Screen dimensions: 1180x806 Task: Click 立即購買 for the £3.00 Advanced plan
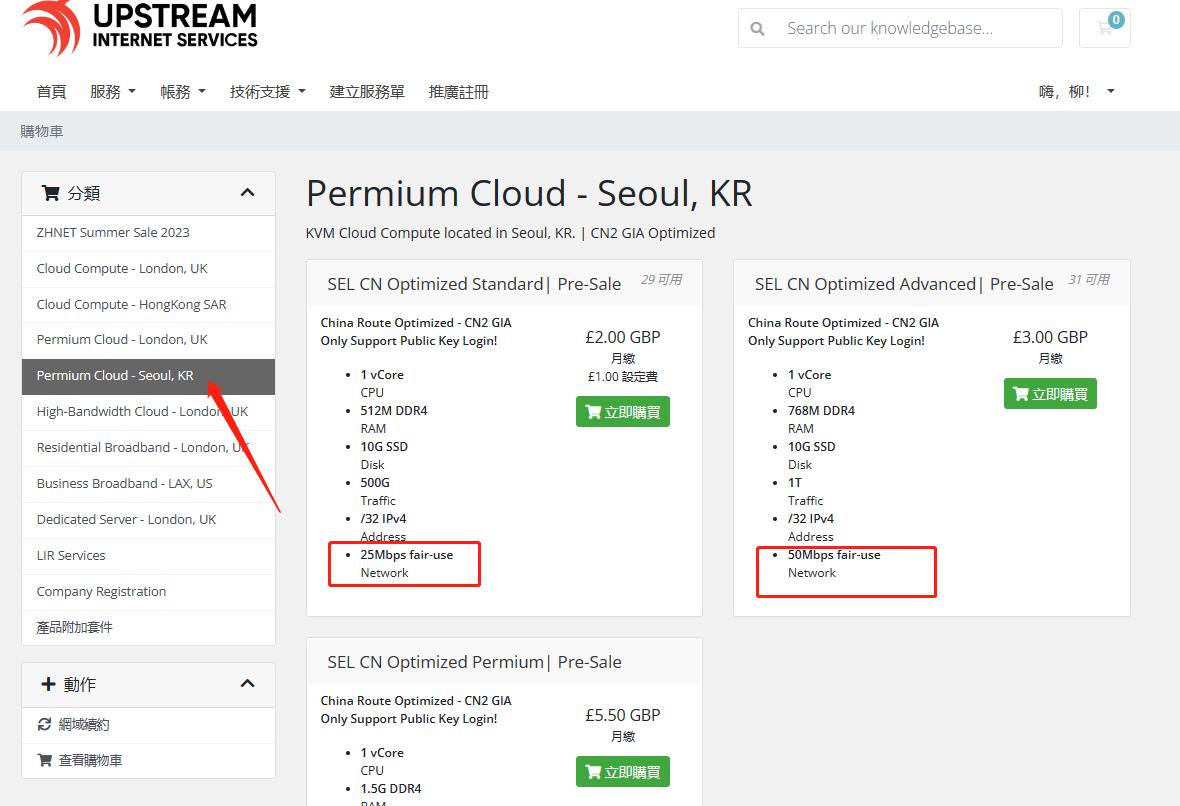tap(1050, 394)
